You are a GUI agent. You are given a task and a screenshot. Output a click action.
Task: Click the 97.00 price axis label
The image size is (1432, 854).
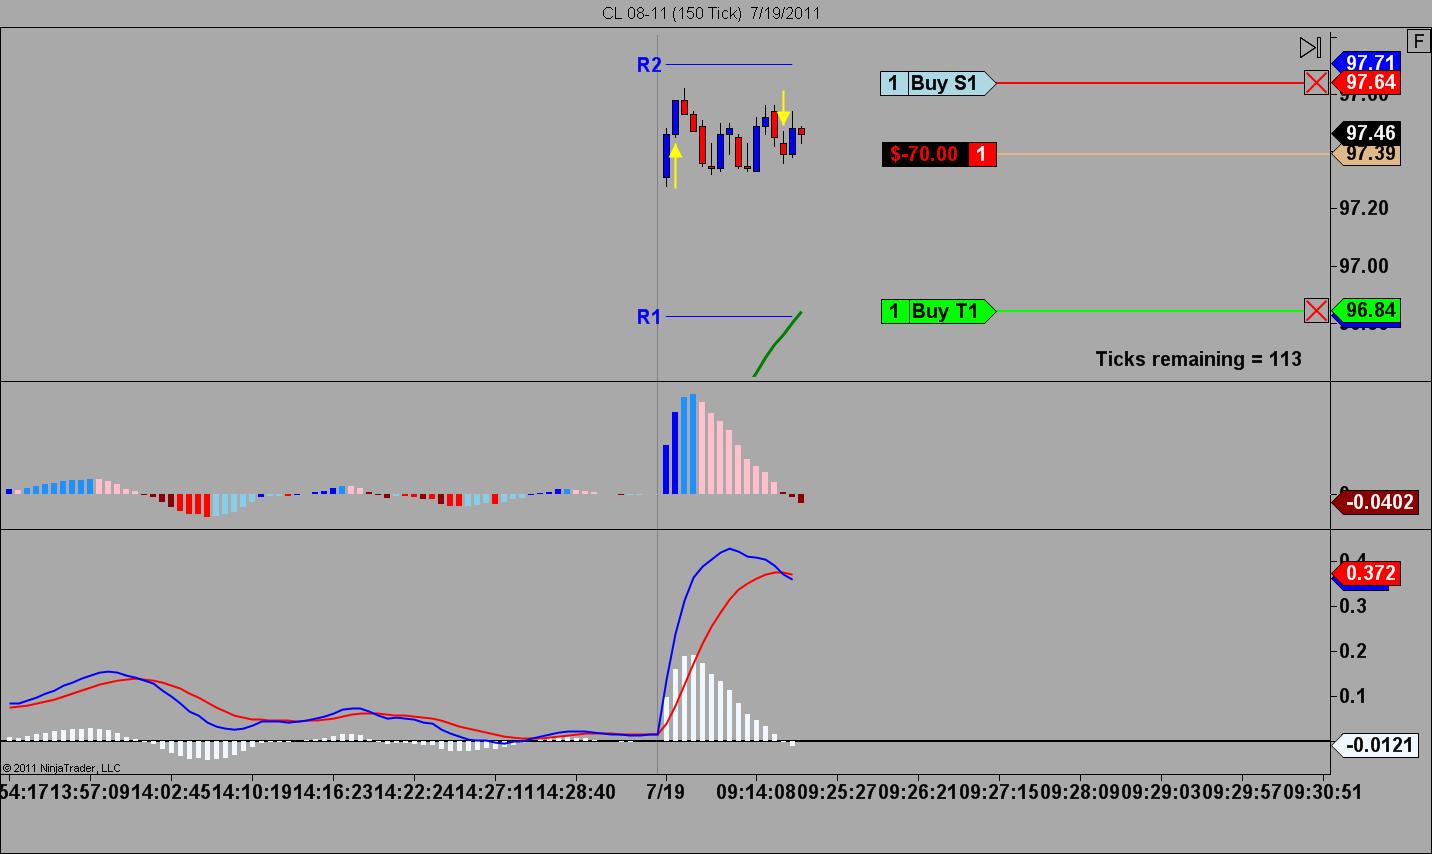1364,266
